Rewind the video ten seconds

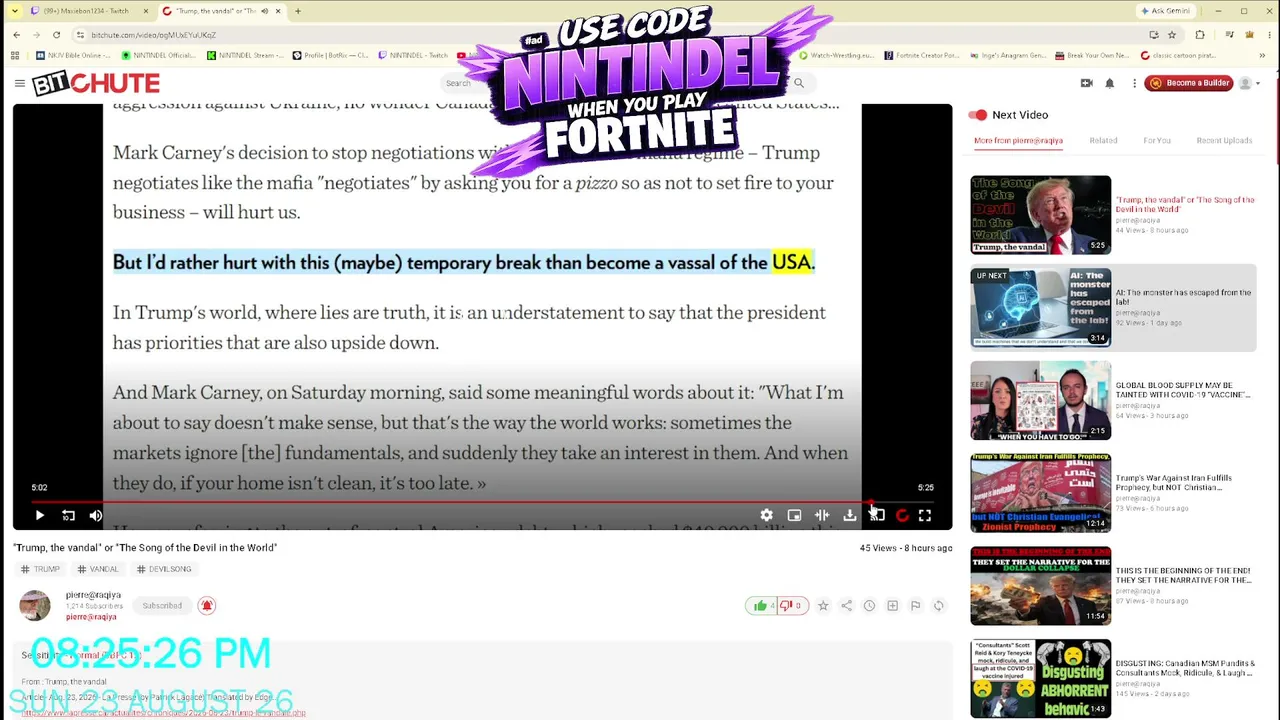tap(68, 516)
